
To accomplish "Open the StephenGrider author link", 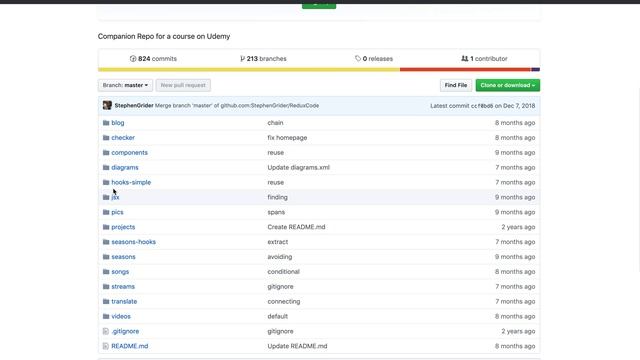I will pos(134,105).
